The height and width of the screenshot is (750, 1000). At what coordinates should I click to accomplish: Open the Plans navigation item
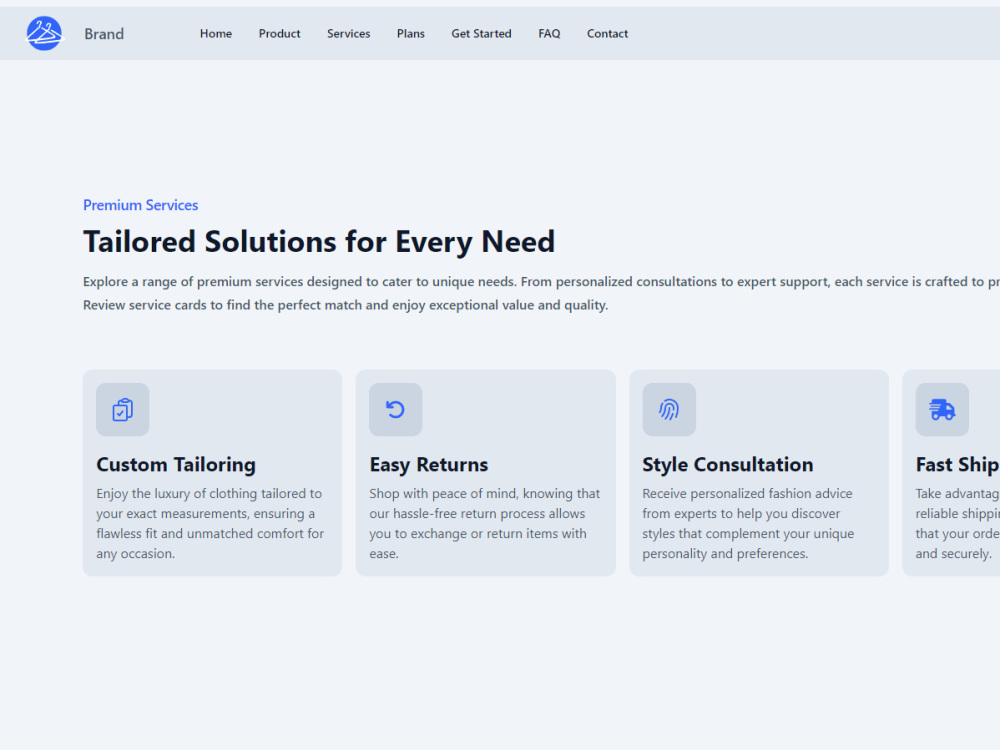pos(411,33)
